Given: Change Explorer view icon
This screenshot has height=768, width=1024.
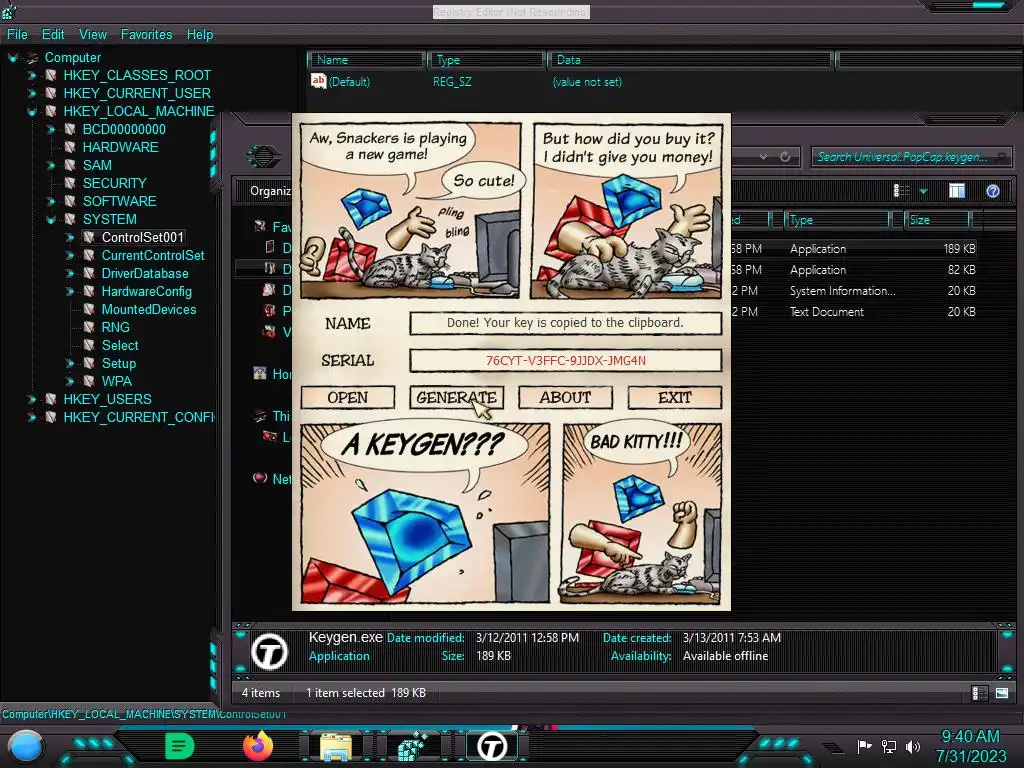Looking at the screenshot, I should click(x=901, y=191).
